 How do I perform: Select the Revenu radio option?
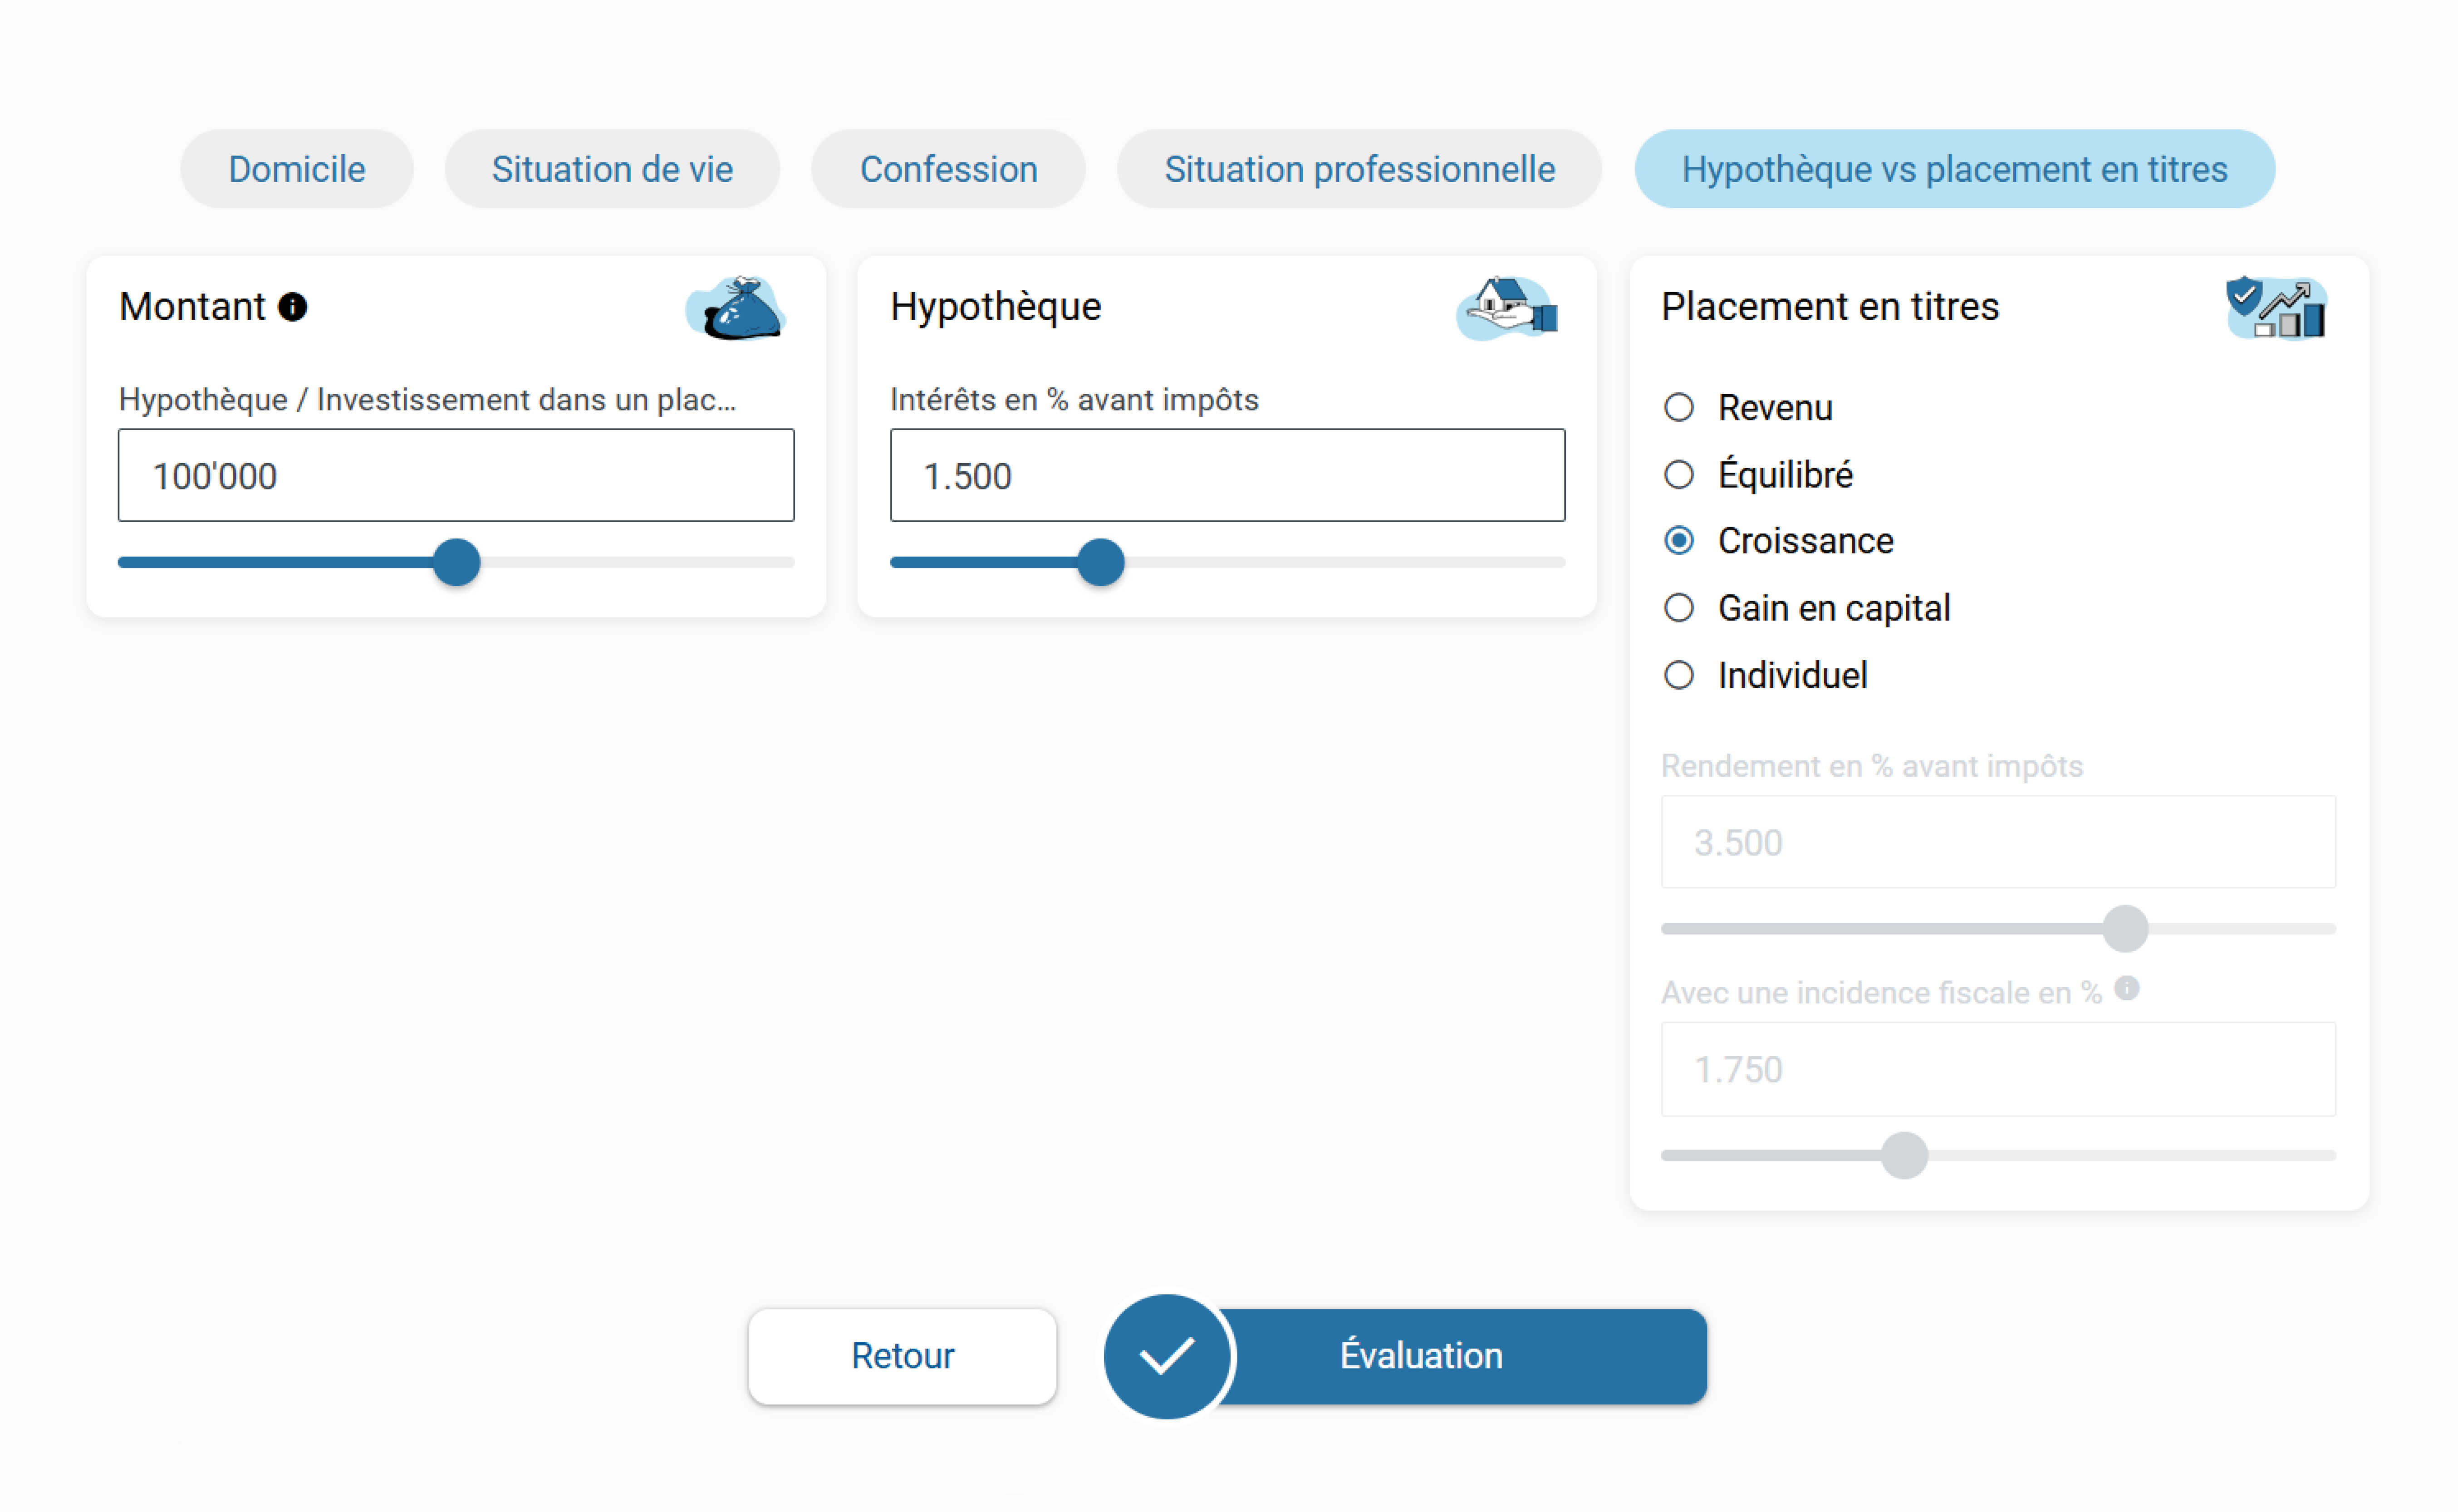click(1679, 408)
